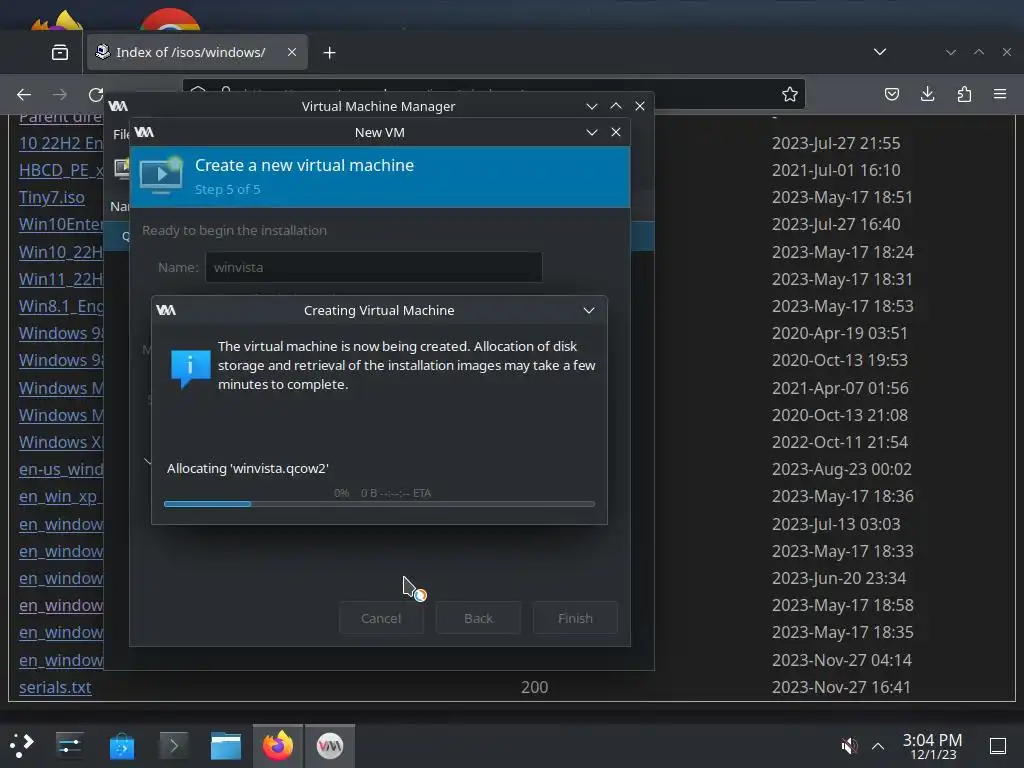Viewport: 1024px width, 768px height.
Task: Click the blue info speech bubble icon
Action: 190,368
